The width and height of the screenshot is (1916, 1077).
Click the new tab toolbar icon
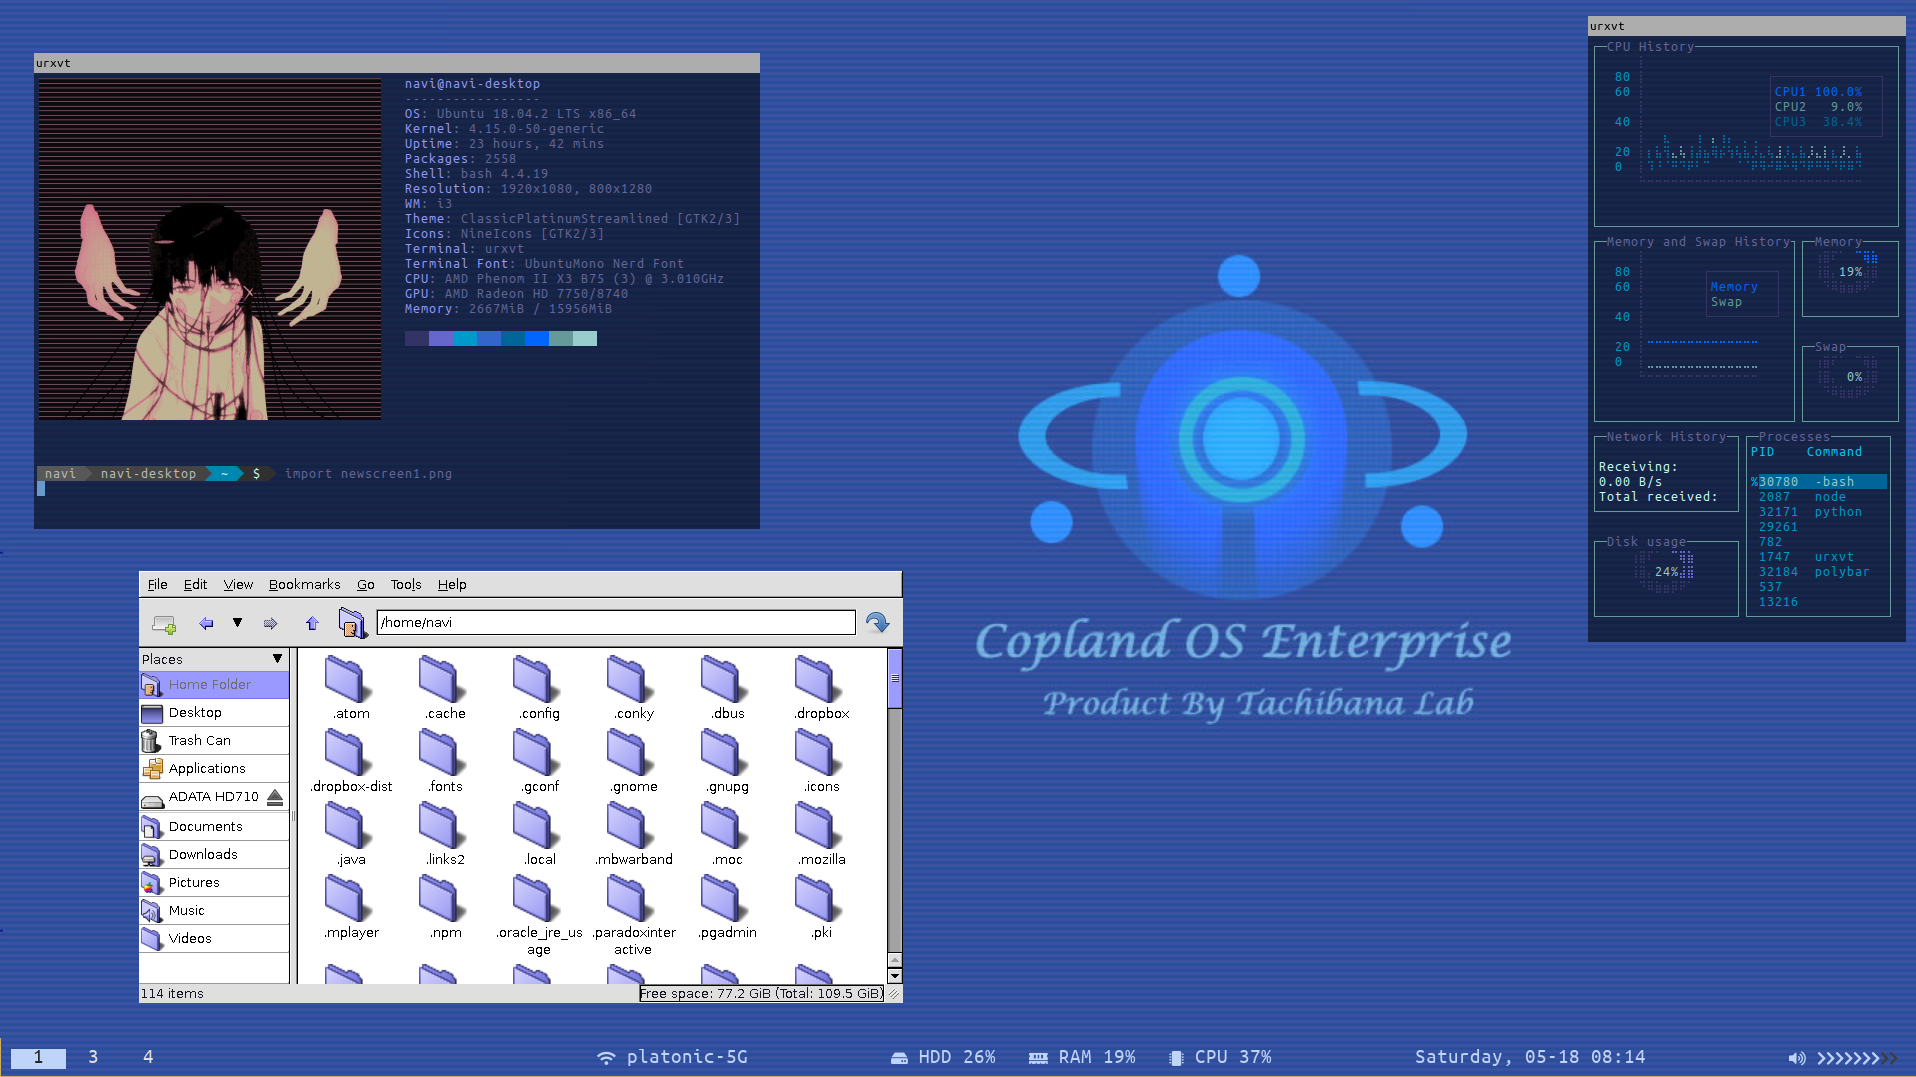[164, 624]
